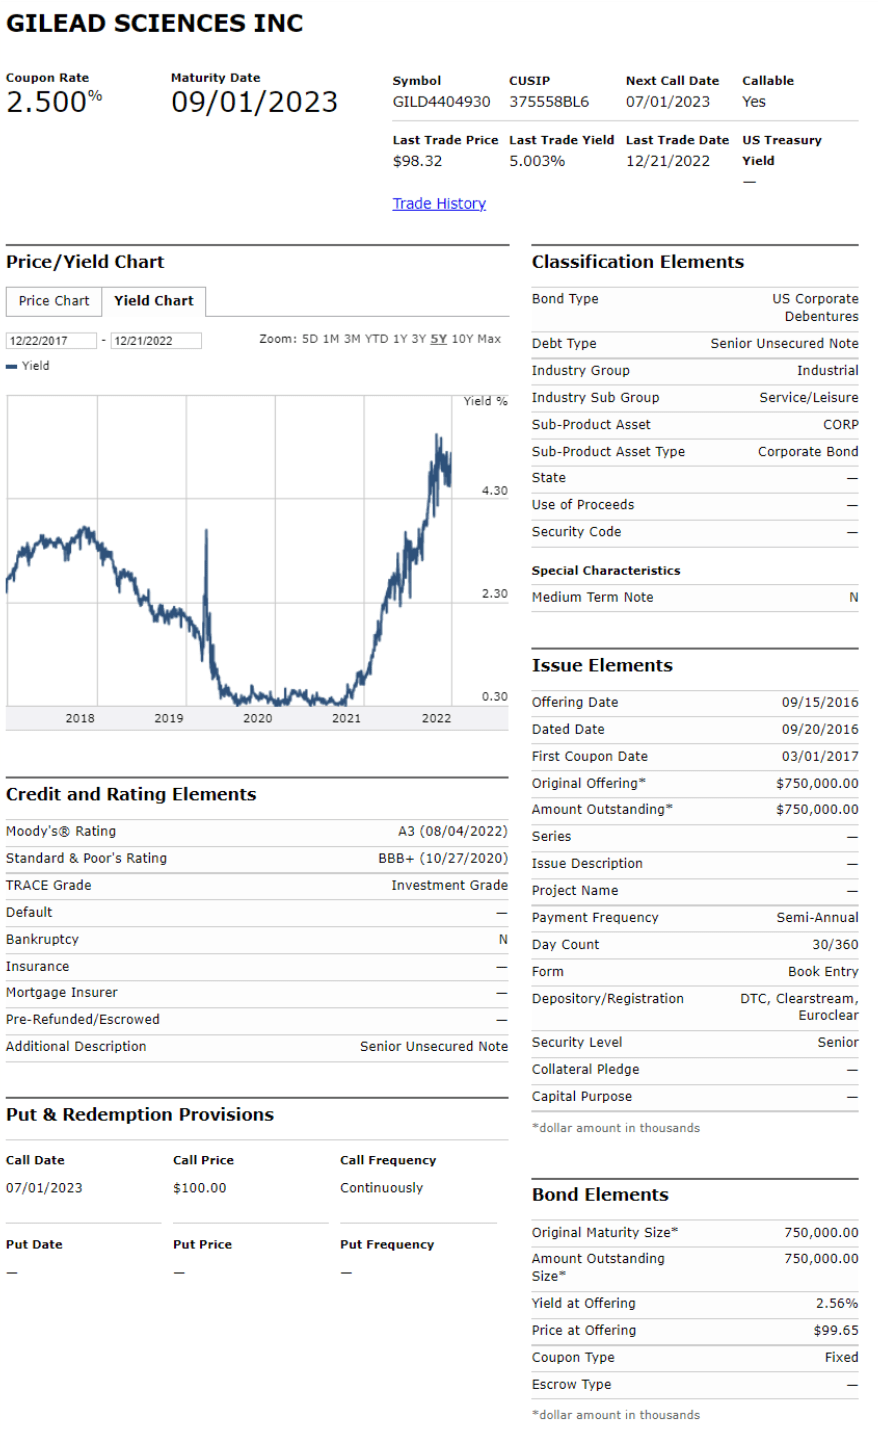The height and width of the screenshot is (1456, 879).
Task: Select the 5Y zoom option
Action: [x=439, y=339]
